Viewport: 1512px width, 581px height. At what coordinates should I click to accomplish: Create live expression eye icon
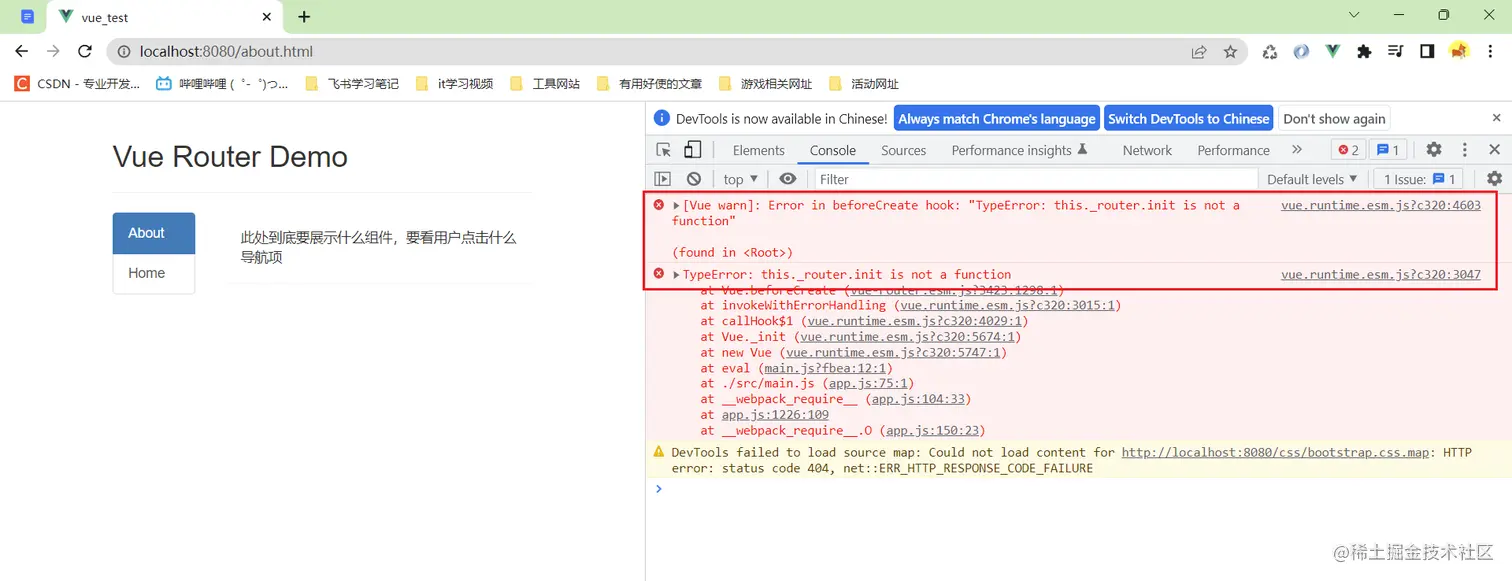coord(788,179)
